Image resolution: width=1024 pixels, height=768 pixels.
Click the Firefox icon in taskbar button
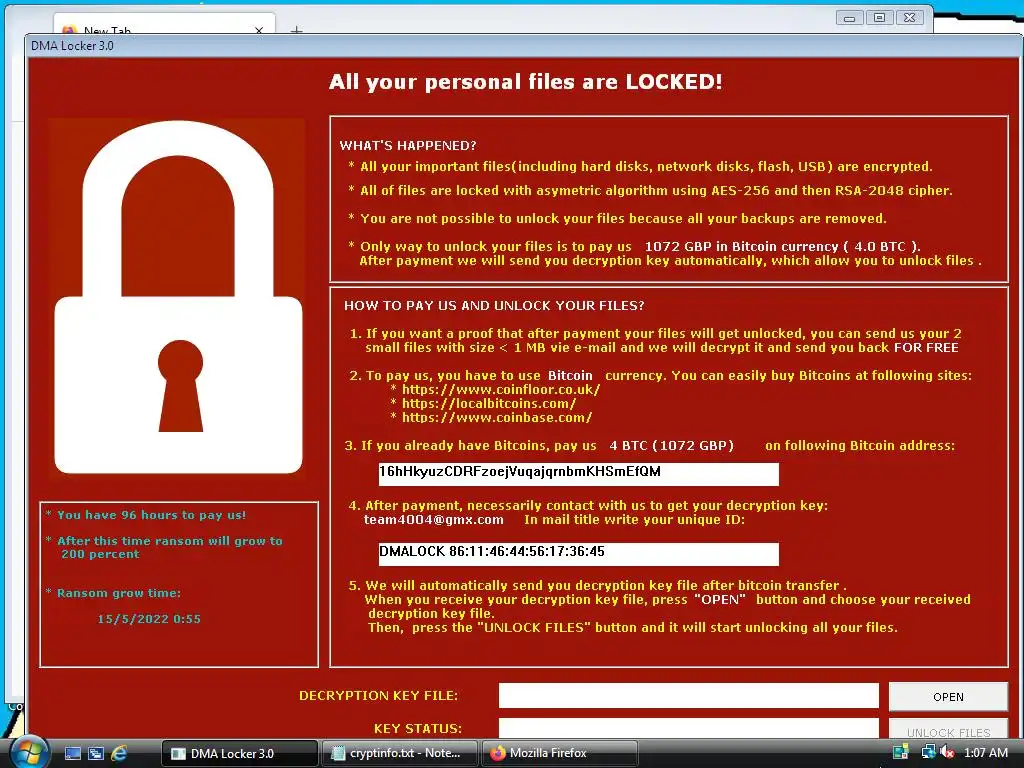pos(498,753)
